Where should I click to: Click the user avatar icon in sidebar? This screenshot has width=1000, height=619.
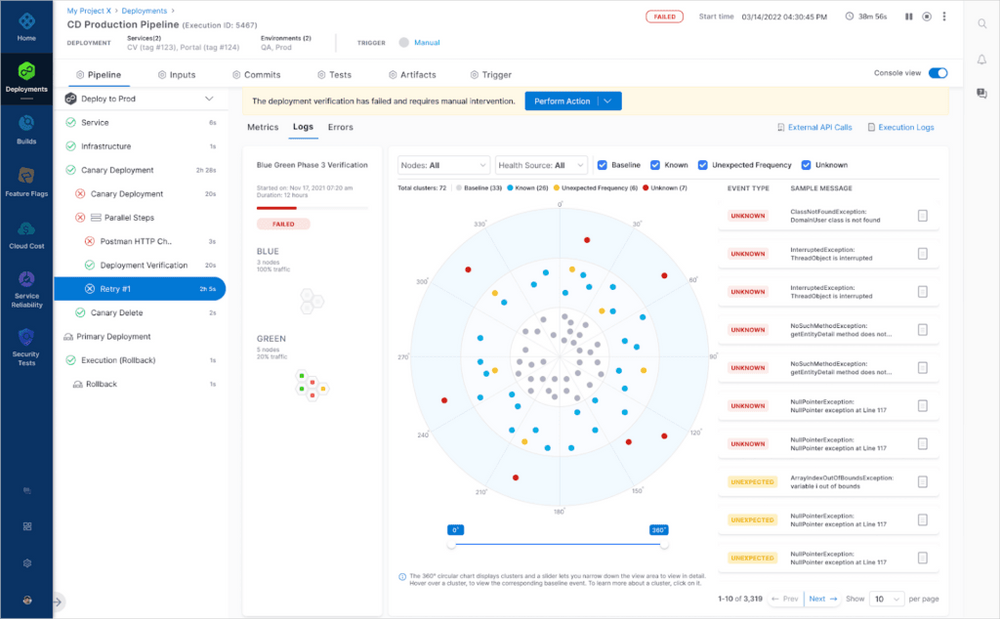(27, 600)
